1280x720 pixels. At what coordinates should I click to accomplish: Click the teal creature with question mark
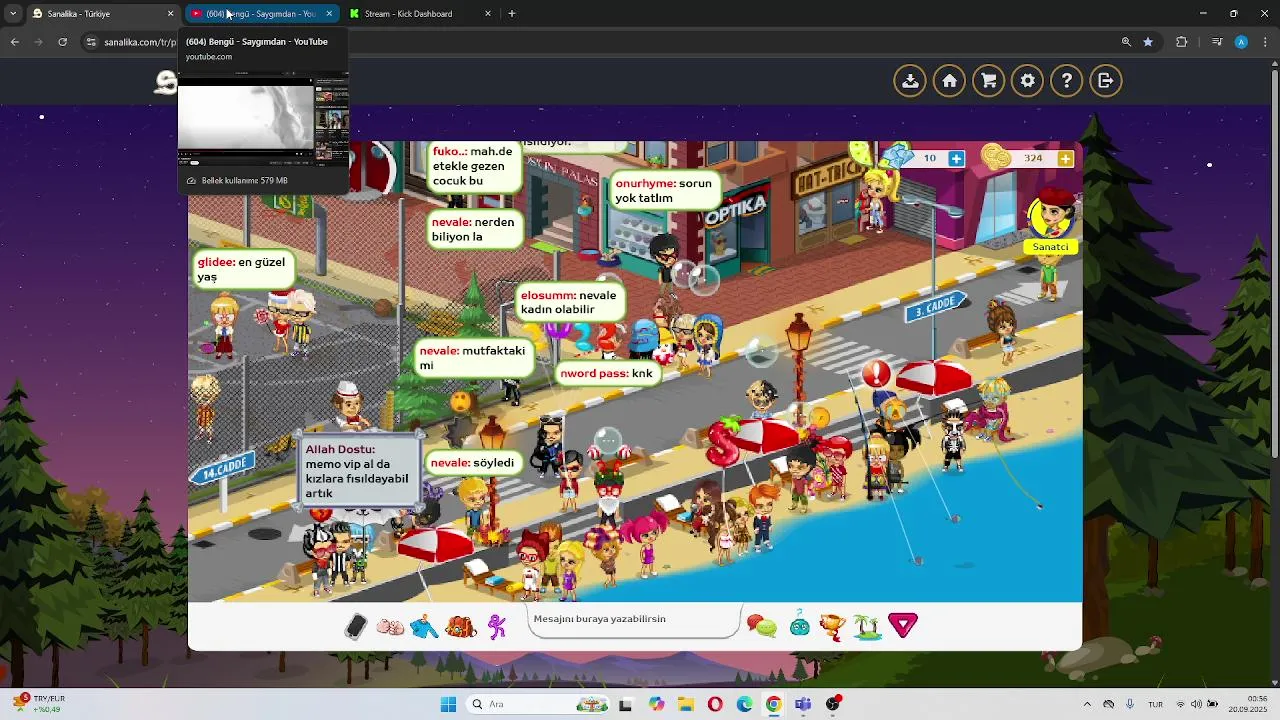point(800,625)
